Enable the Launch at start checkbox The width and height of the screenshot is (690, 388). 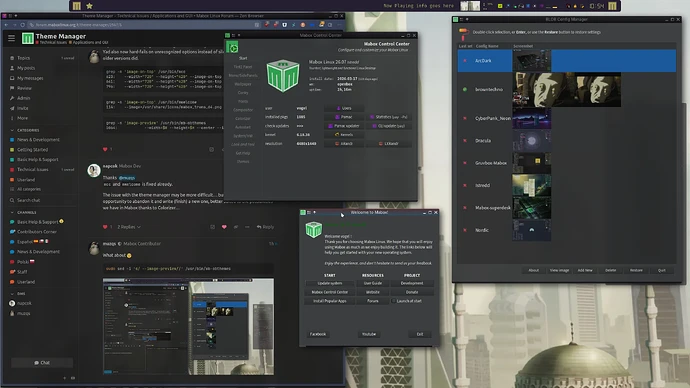[394, 301]
